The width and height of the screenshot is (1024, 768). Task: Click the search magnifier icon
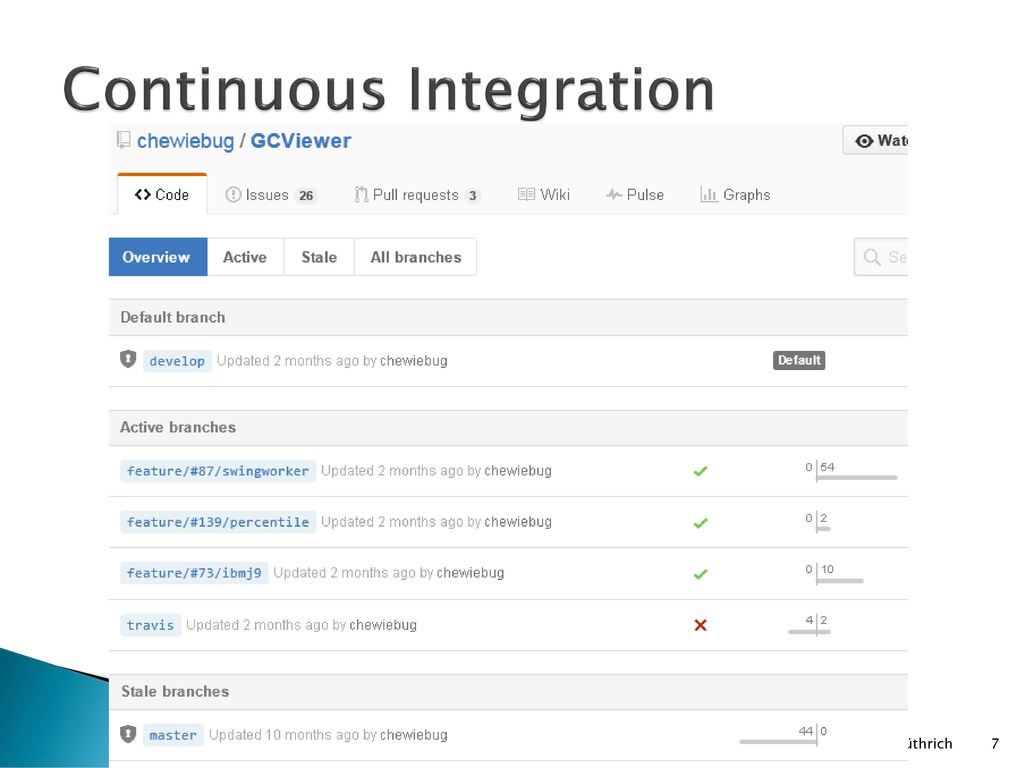click(x=872, y=257)
